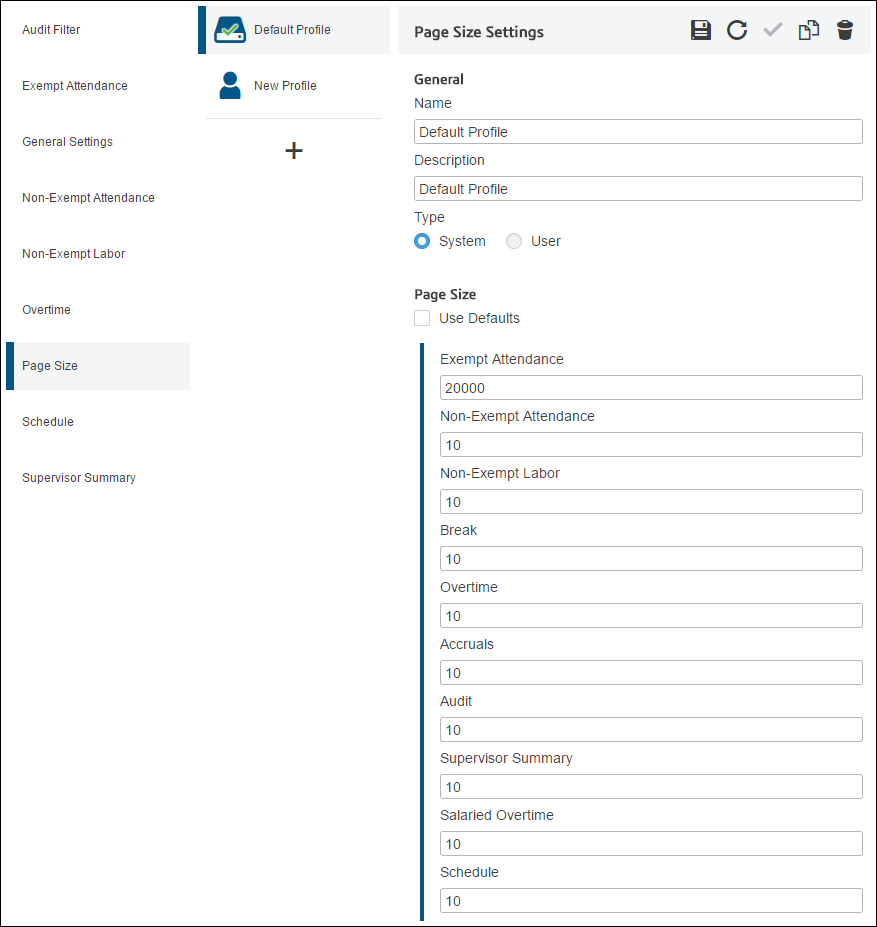Click the plus icon to add profile
The height and width of the screenshot is (927, 877).
pyautogui.click(x=294, y=150)
